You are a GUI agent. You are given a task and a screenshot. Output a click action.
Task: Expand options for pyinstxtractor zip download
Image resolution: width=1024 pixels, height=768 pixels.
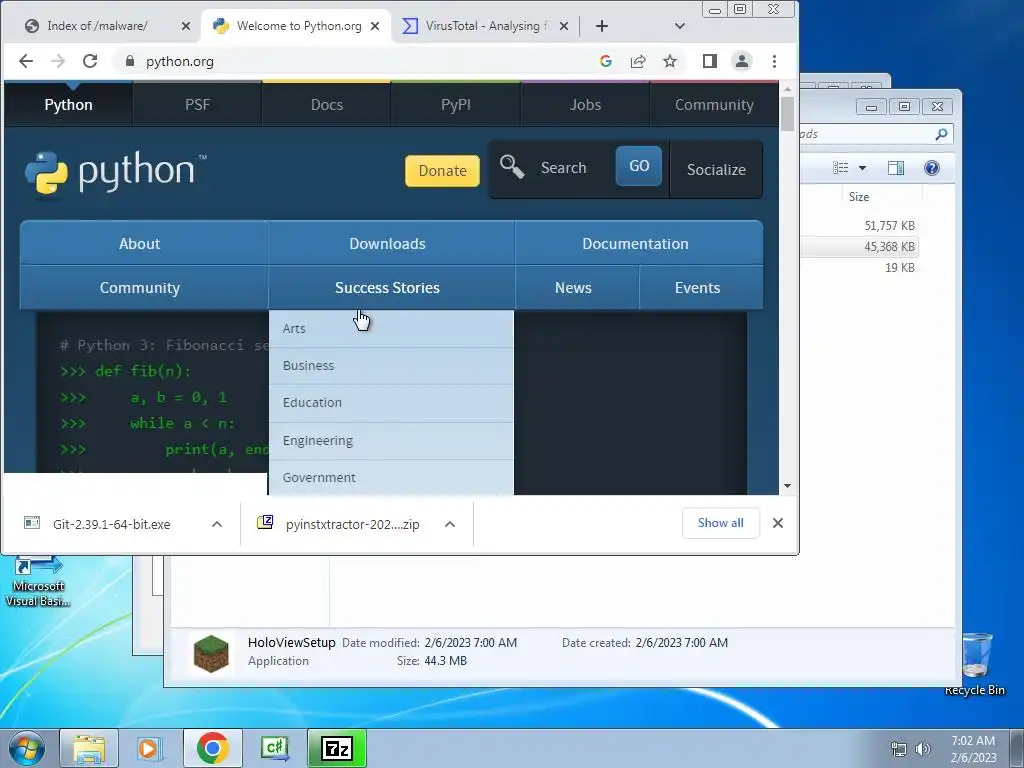(x=449, y=524)
